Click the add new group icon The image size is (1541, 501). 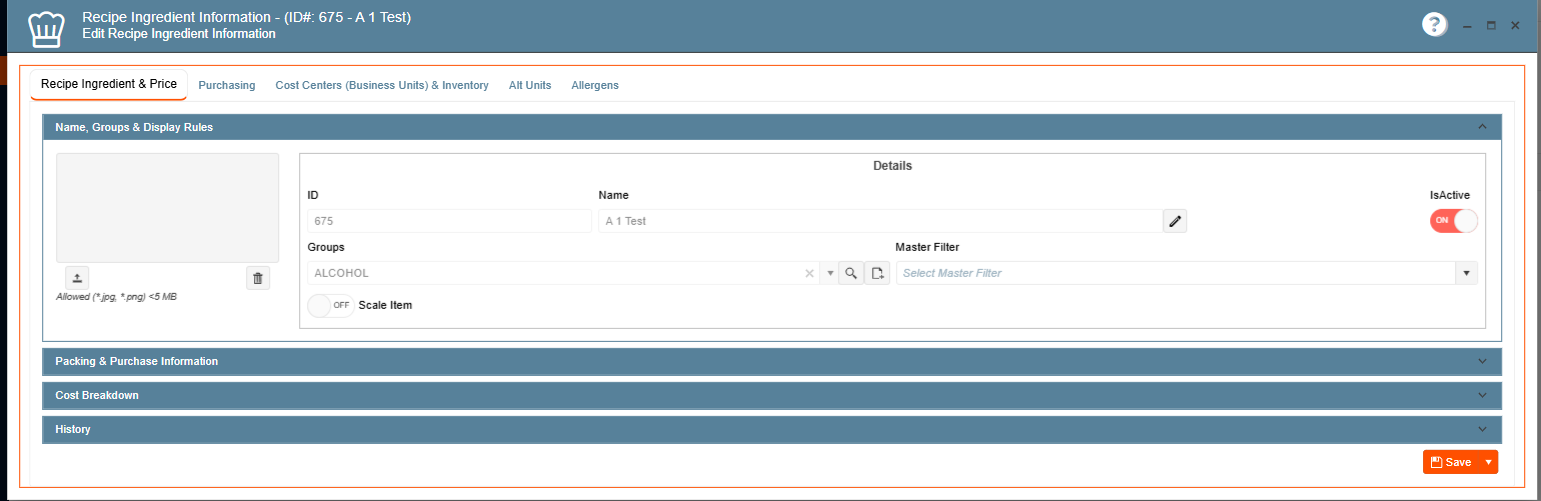click(877, 273)
